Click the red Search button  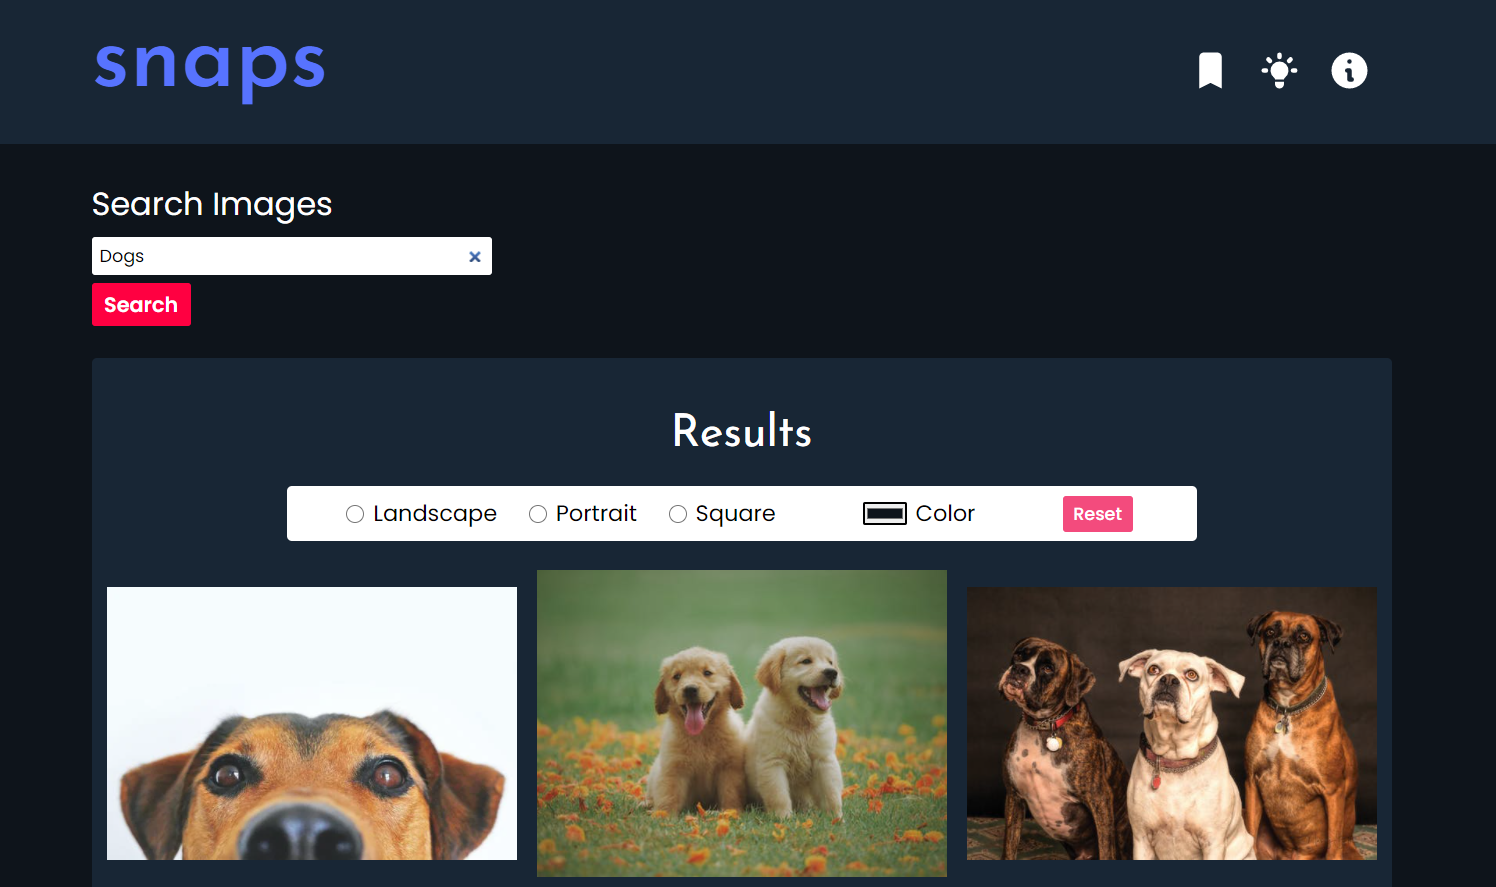[141, 305]
